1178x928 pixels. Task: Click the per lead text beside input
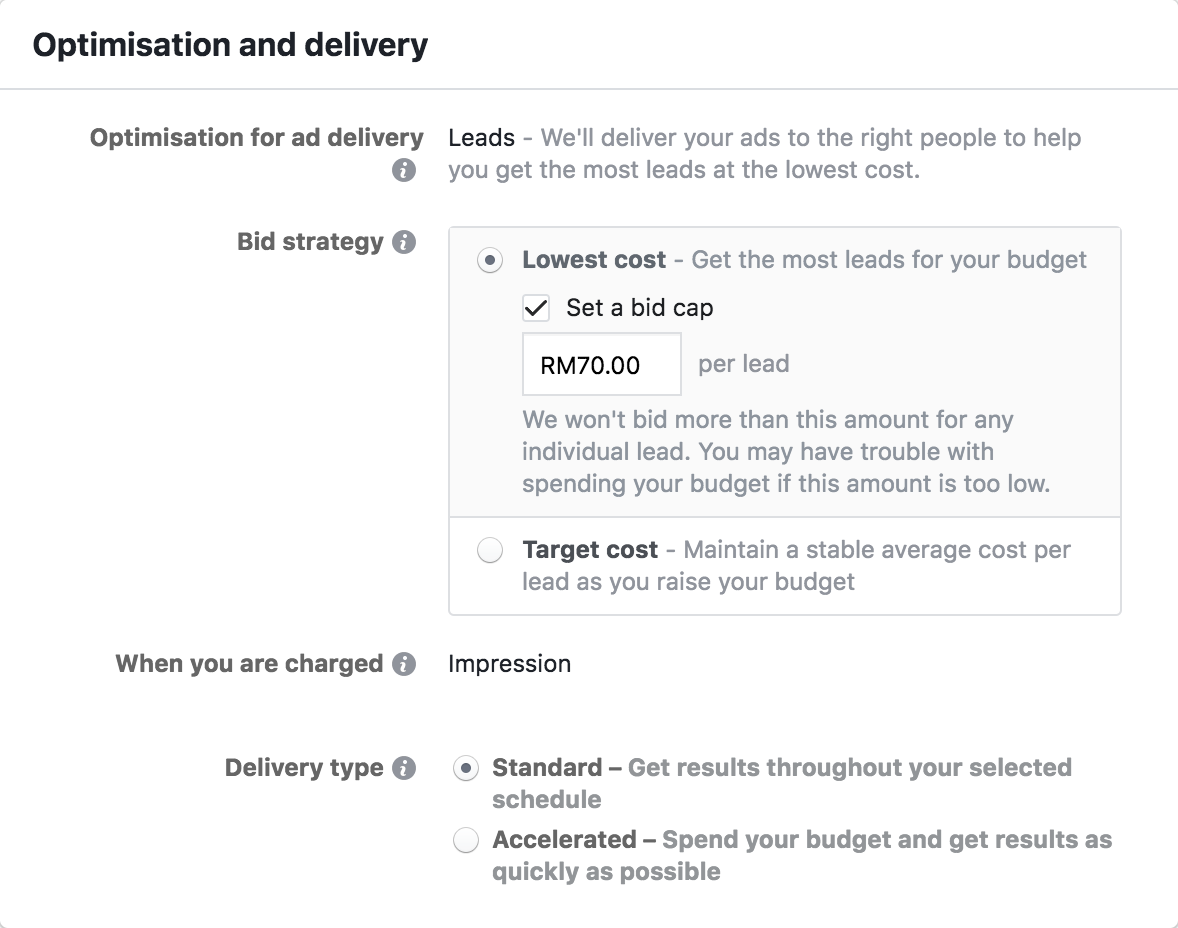744,364
